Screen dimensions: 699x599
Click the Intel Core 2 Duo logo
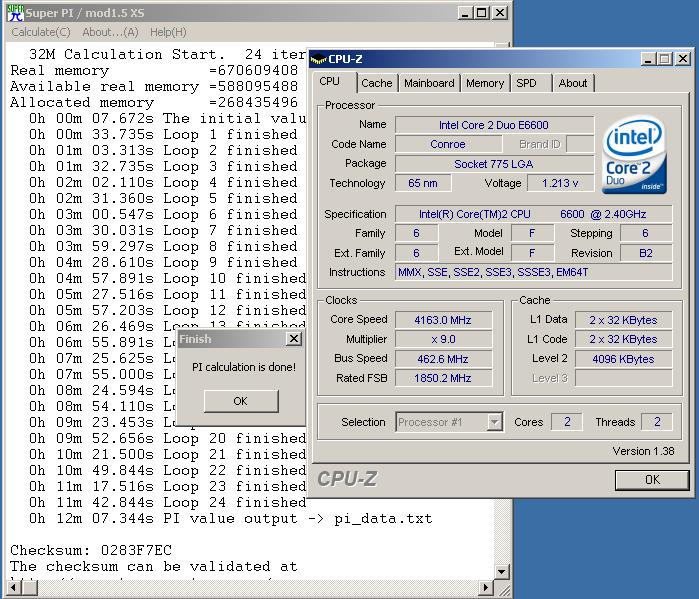tap(634, 155)
